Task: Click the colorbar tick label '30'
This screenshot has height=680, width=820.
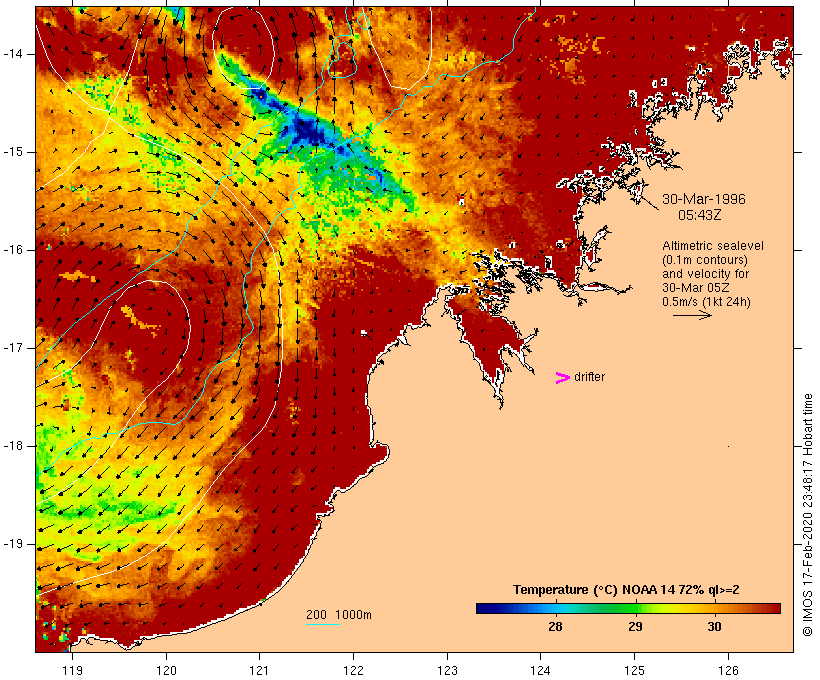Action: tap(714, 626)
